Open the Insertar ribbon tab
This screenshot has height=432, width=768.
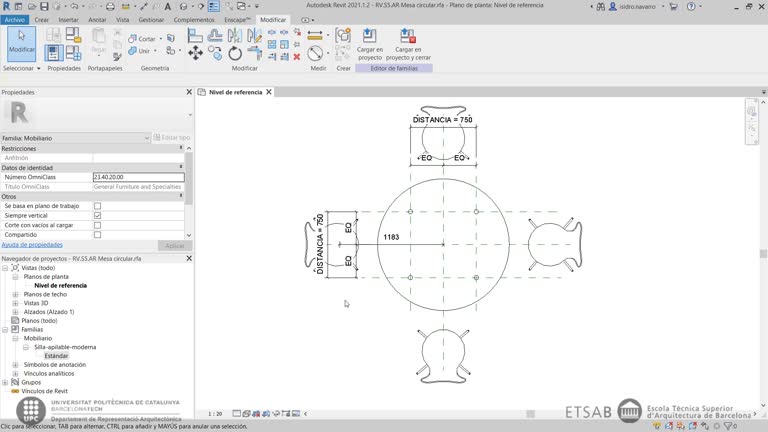coord(68,19)
